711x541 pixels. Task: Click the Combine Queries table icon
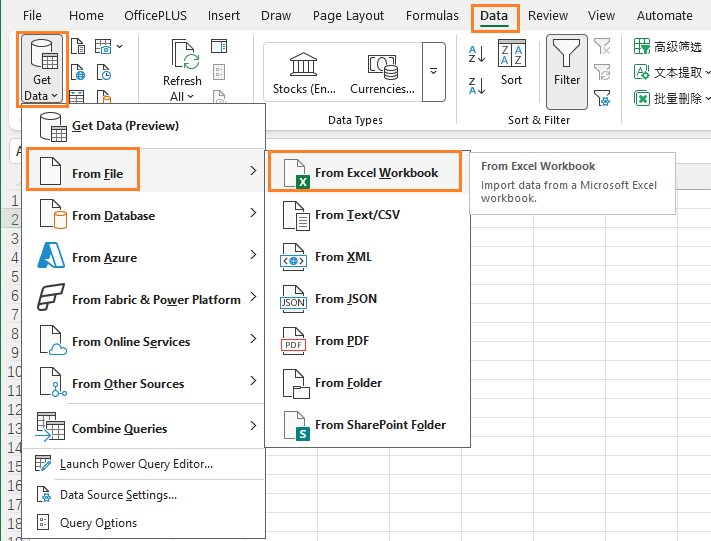[51, 427]
